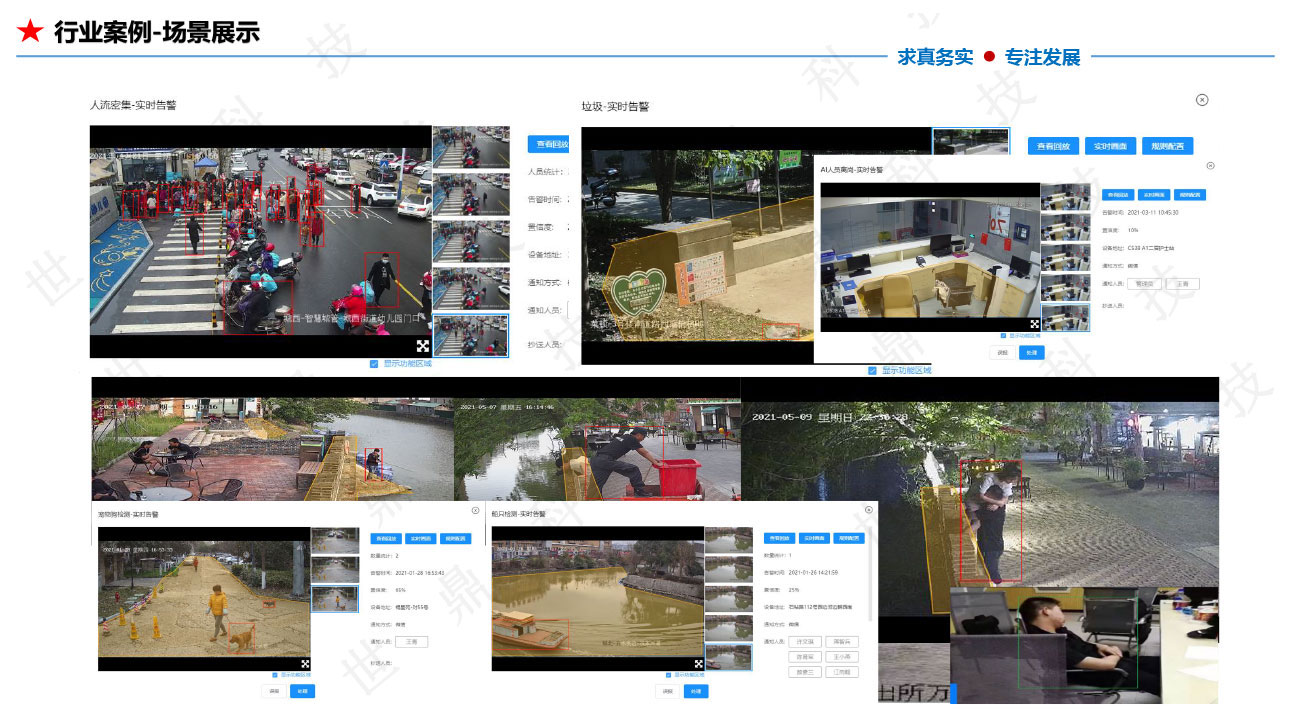This screenshot has width=1300, height=710.
Task: Select the highlighted bottom thumbnail in crowd panel
Action: click(470, 336)
